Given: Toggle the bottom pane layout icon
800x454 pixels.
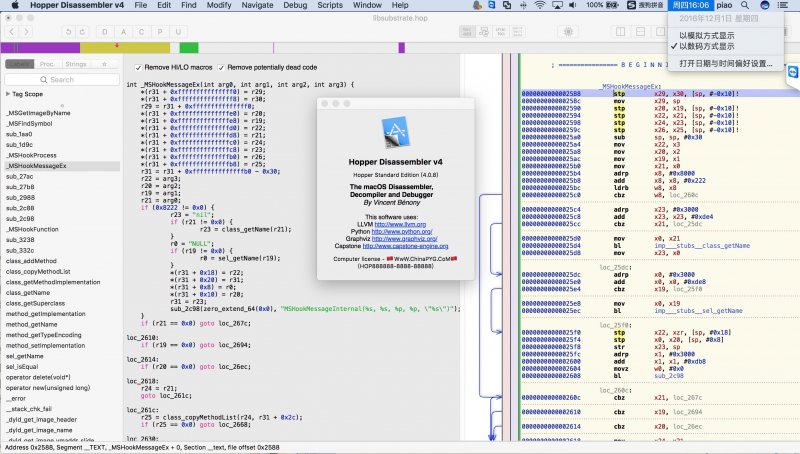Looking at the screenshot, I should [x=640, y=32].
